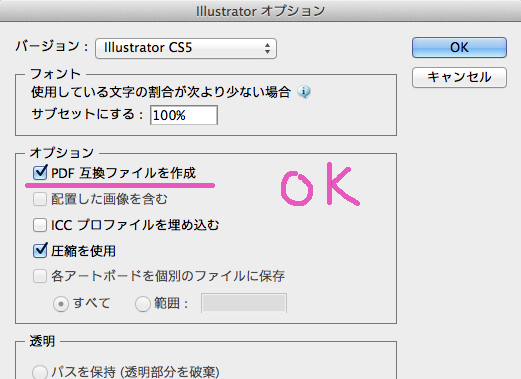
Task: Click the キャンセル button
Action: click(459, 77)
